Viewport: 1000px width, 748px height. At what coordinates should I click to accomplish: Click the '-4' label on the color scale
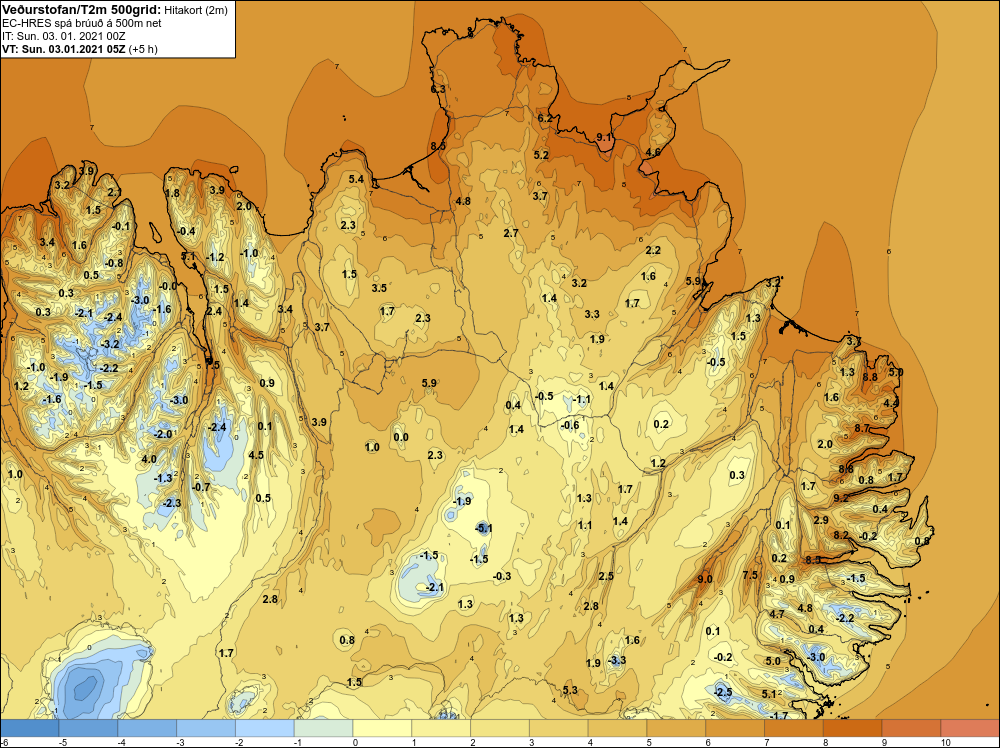(121, 743)
